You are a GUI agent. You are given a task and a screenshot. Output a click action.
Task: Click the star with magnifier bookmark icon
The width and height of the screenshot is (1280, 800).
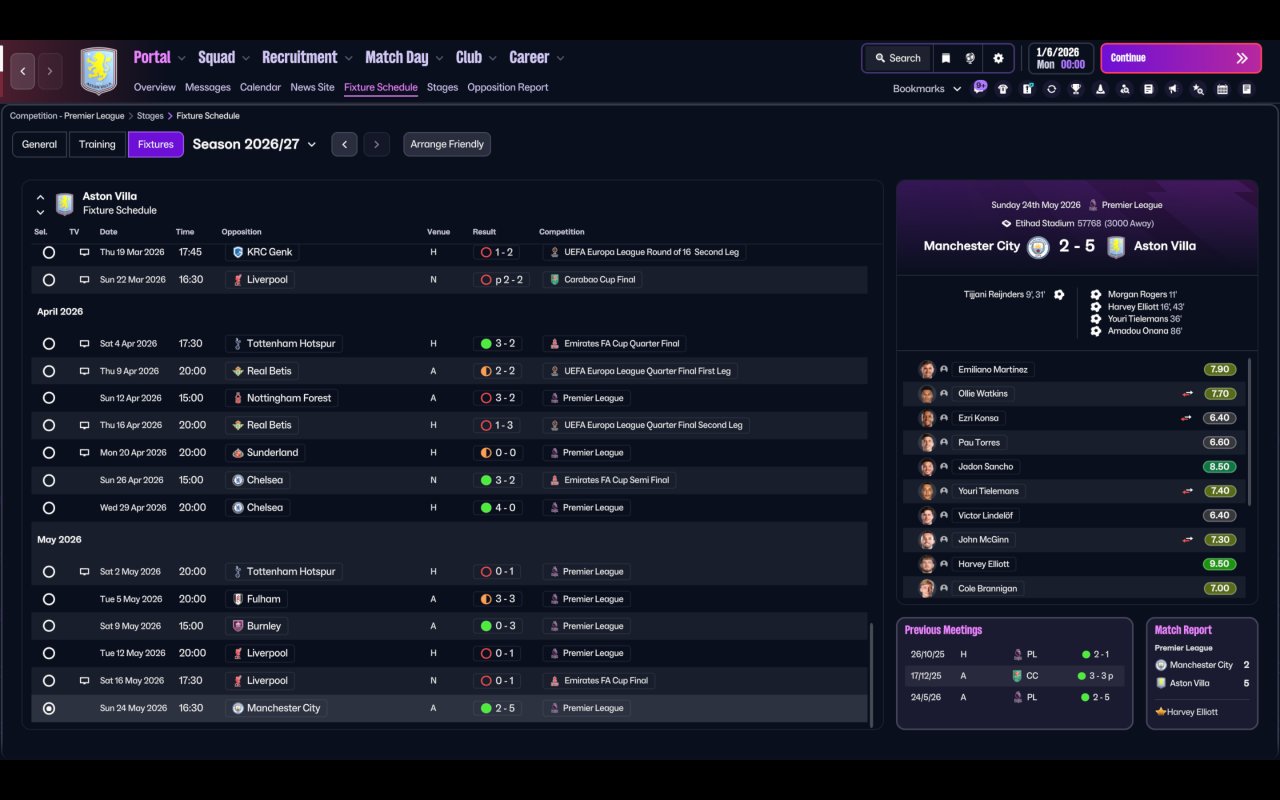pyautogui.click(x=1198, y=89)
